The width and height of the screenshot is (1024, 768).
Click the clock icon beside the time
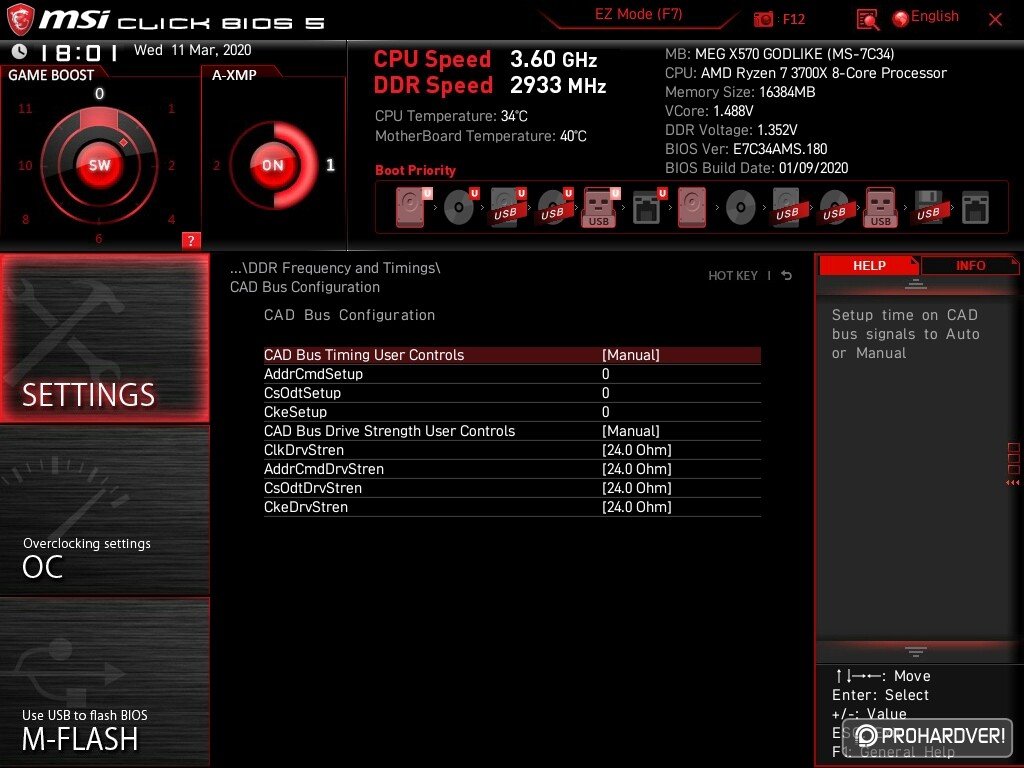click(x=20, y=51)
